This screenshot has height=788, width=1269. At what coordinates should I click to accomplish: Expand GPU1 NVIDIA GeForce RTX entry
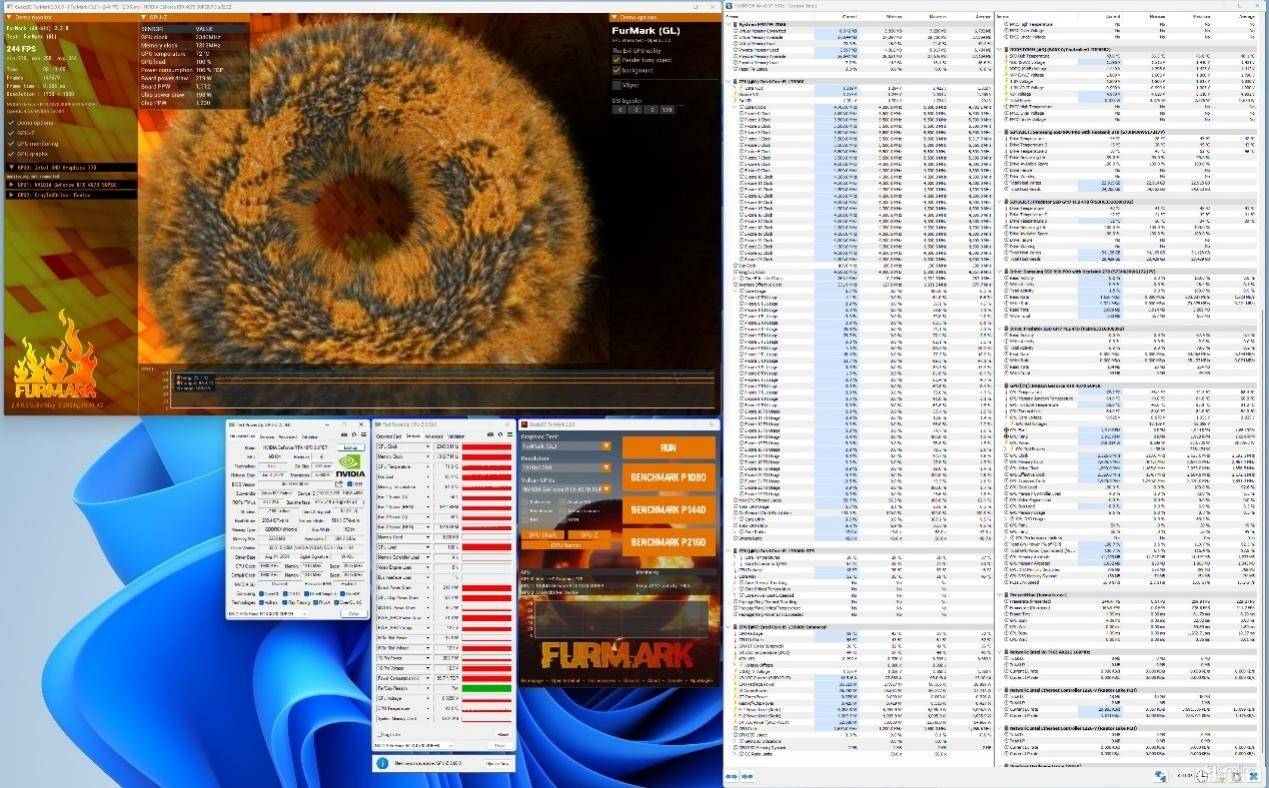click(11, 184)
